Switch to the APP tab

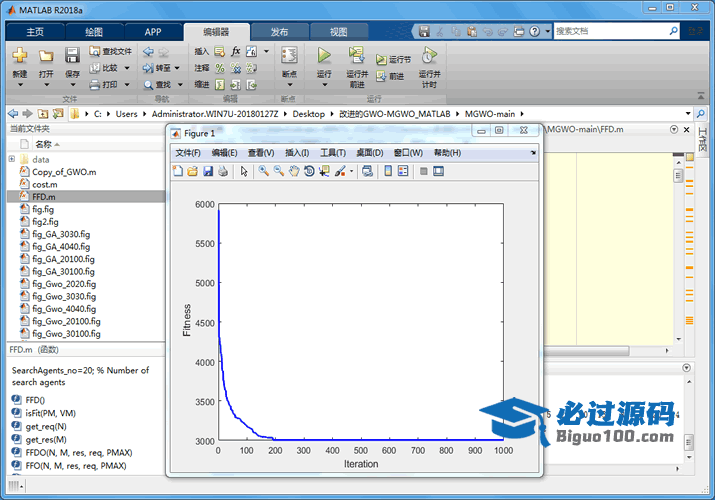click(153, 32)
